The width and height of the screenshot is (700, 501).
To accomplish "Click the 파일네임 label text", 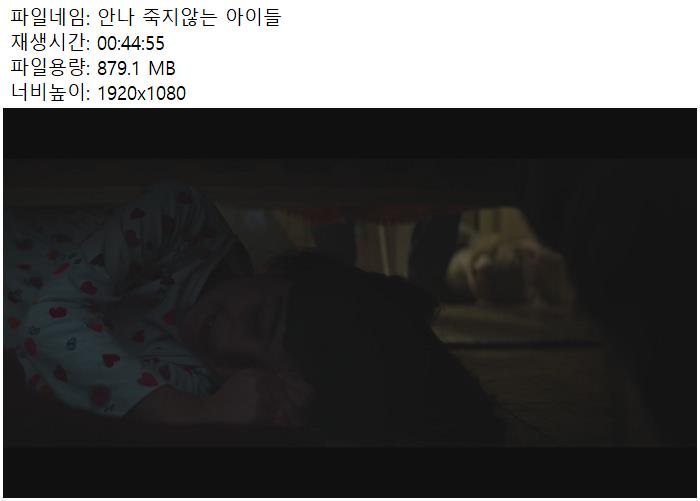I will (50, 17).
